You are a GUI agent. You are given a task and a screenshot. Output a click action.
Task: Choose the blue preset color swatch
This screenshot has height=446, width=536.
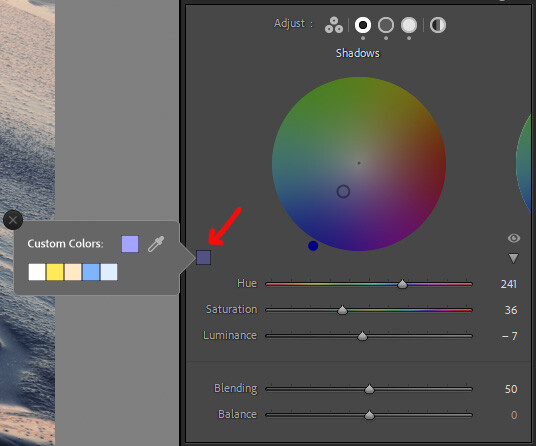click(x=91, y=272)
